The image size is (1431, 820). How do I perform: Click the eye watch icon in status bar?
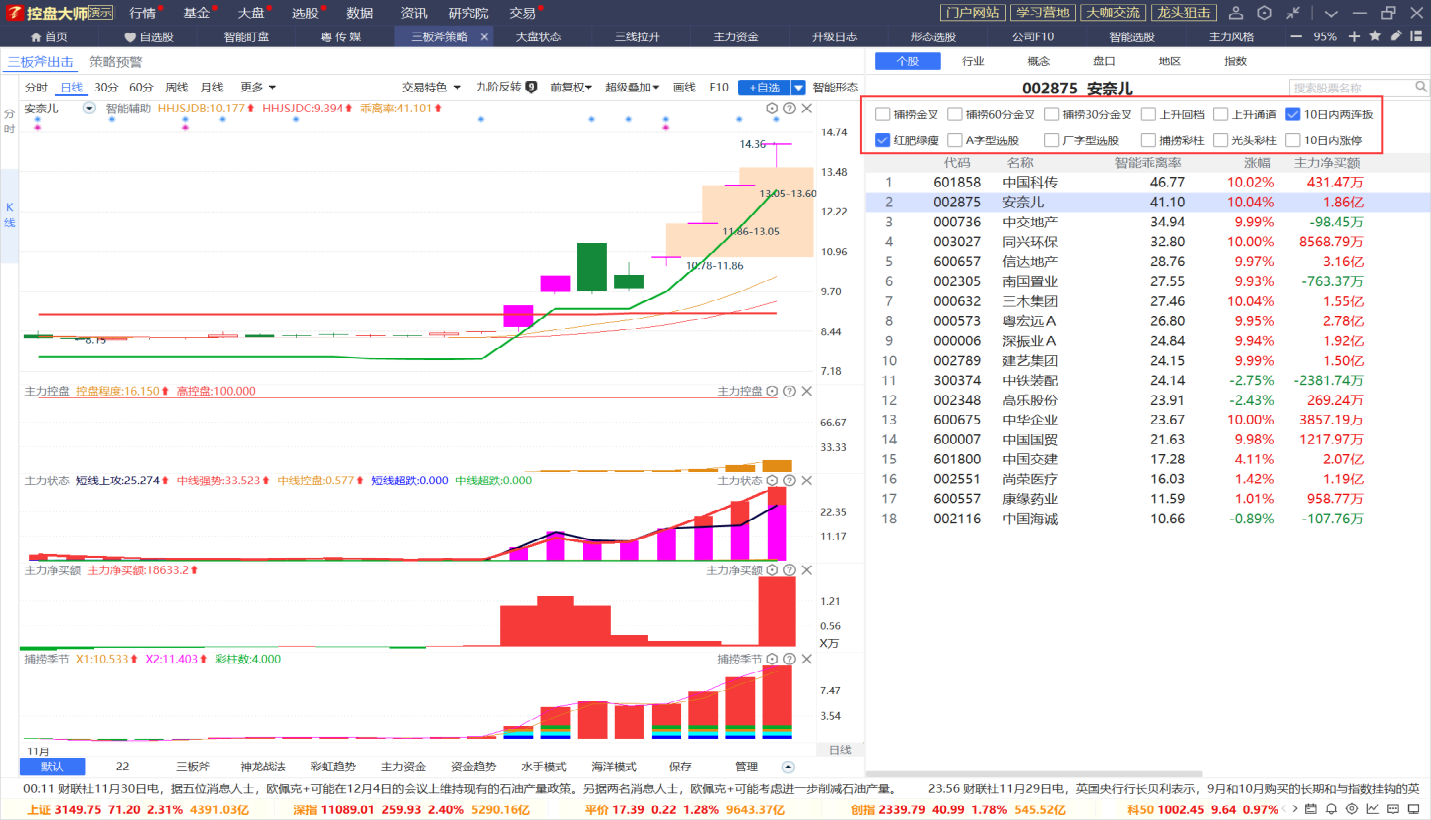tap(1352, 809)
